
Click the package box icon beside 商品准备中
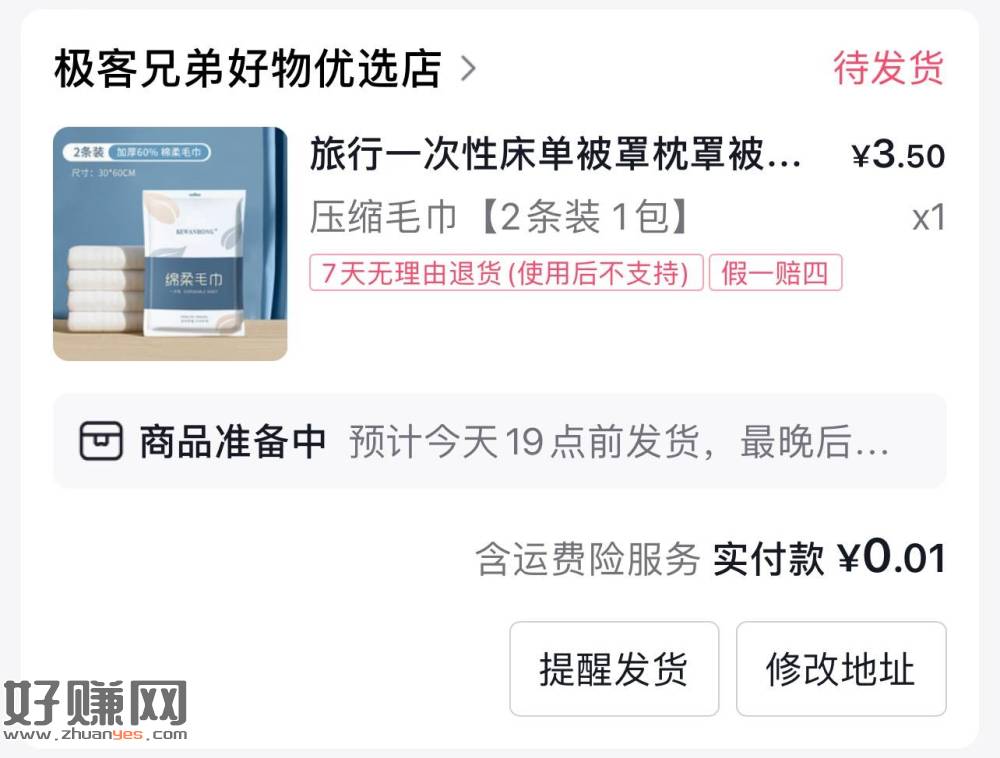point(101,441)
